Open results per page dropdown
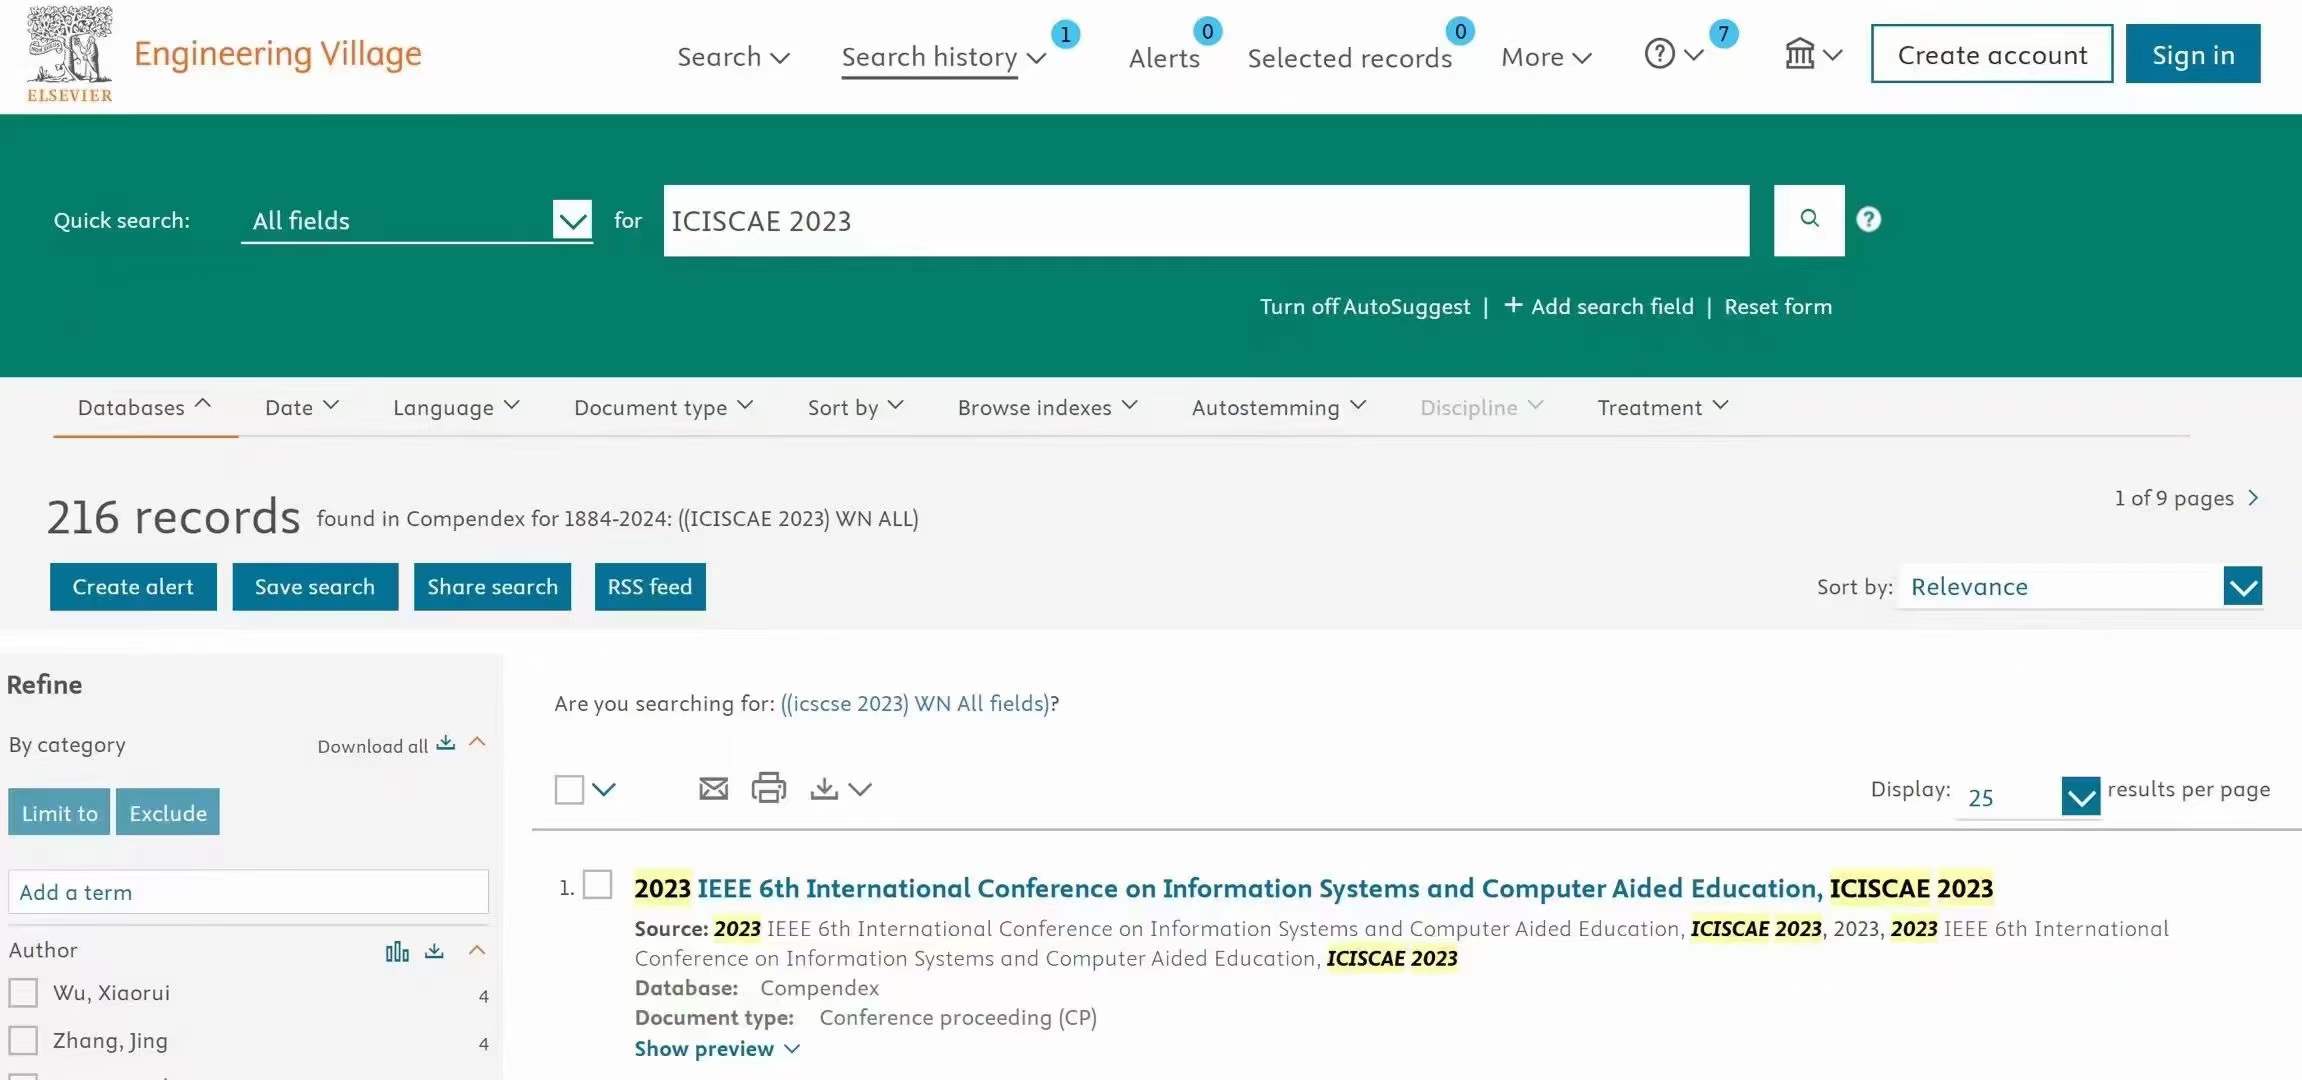The image size is (2302, 1080). [2028, 797]
